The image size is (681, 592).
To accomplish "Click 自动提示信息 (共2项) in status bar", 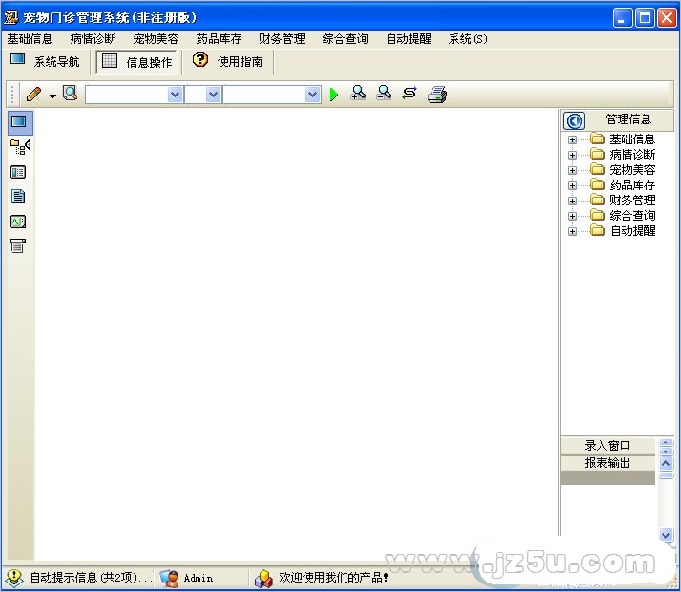I will coord(77,578).
